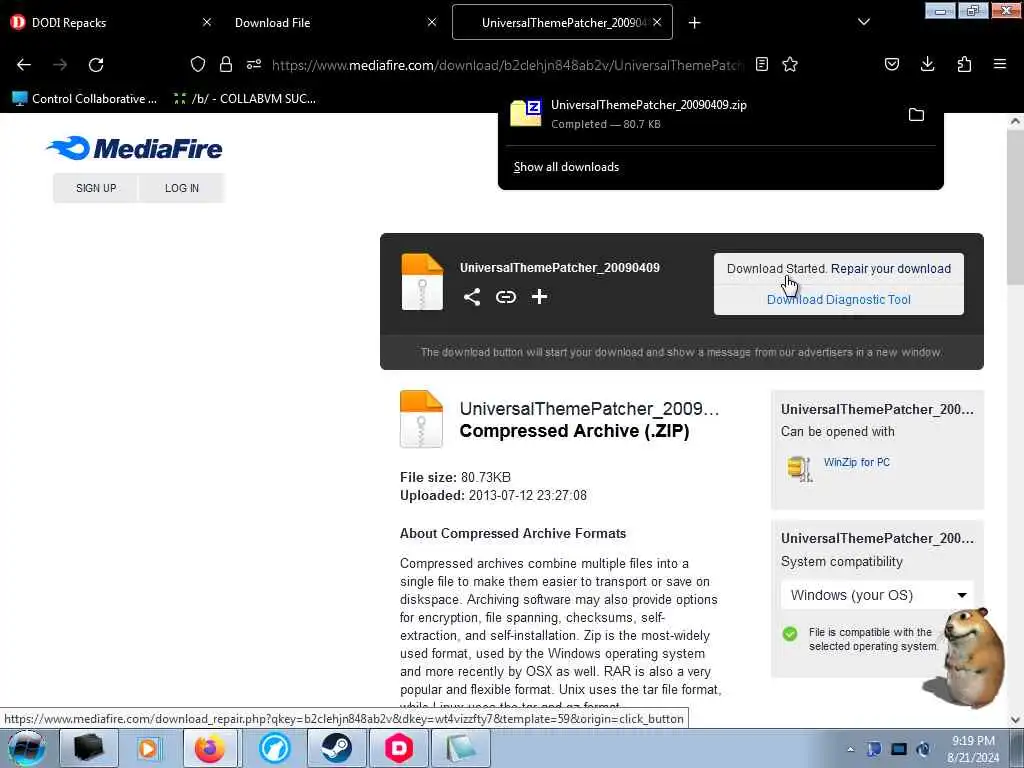Open the black folder taskbar icon

pyautogui.click(x=88, y=748)
